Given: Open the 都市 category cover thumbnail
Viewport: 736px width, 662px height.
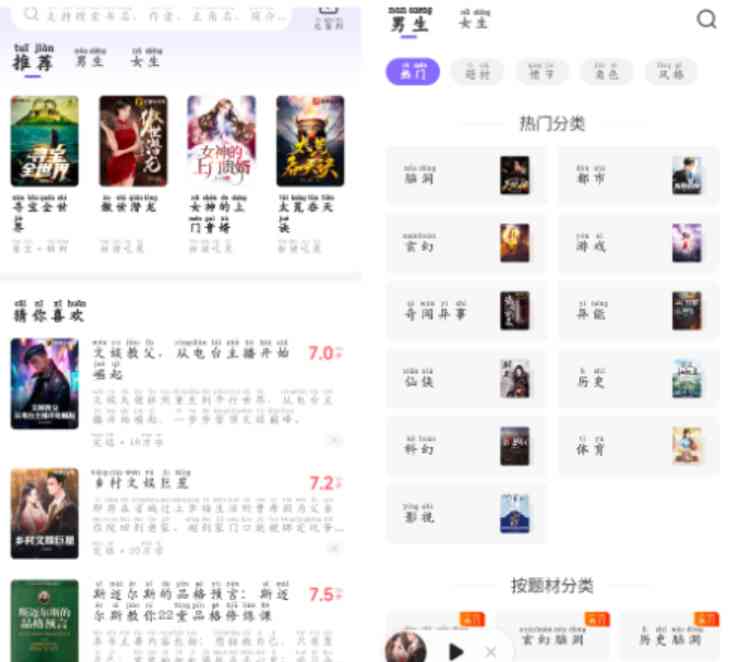Looking at the screenshot, I should (x=686, y=175).
